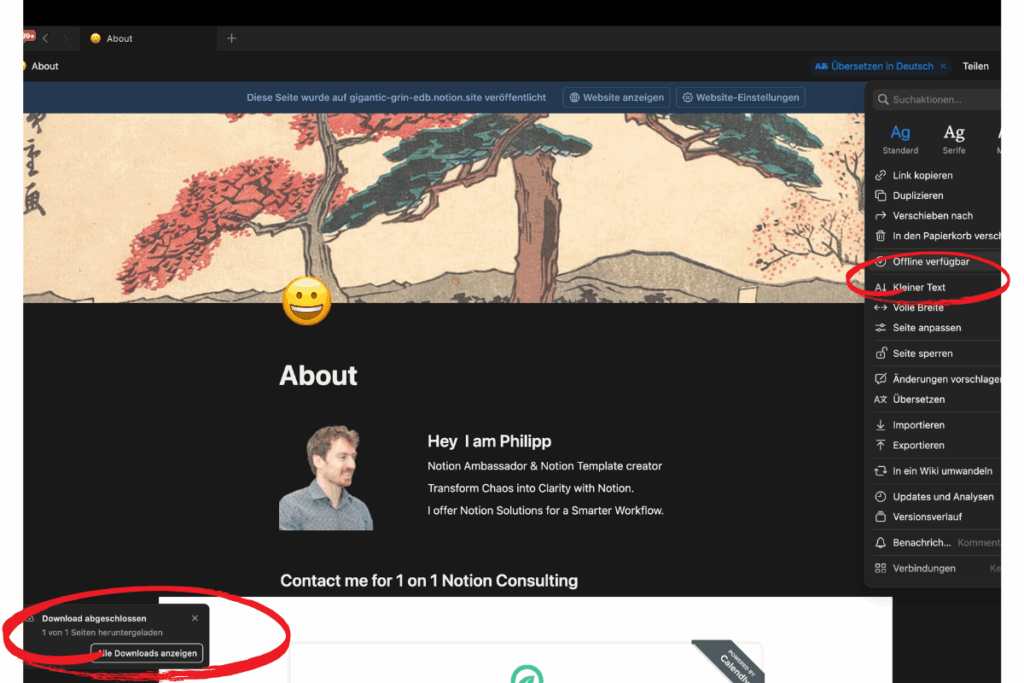
Task: Click Übersetzen in Deutsch button
Action: [x=874, y=66]
